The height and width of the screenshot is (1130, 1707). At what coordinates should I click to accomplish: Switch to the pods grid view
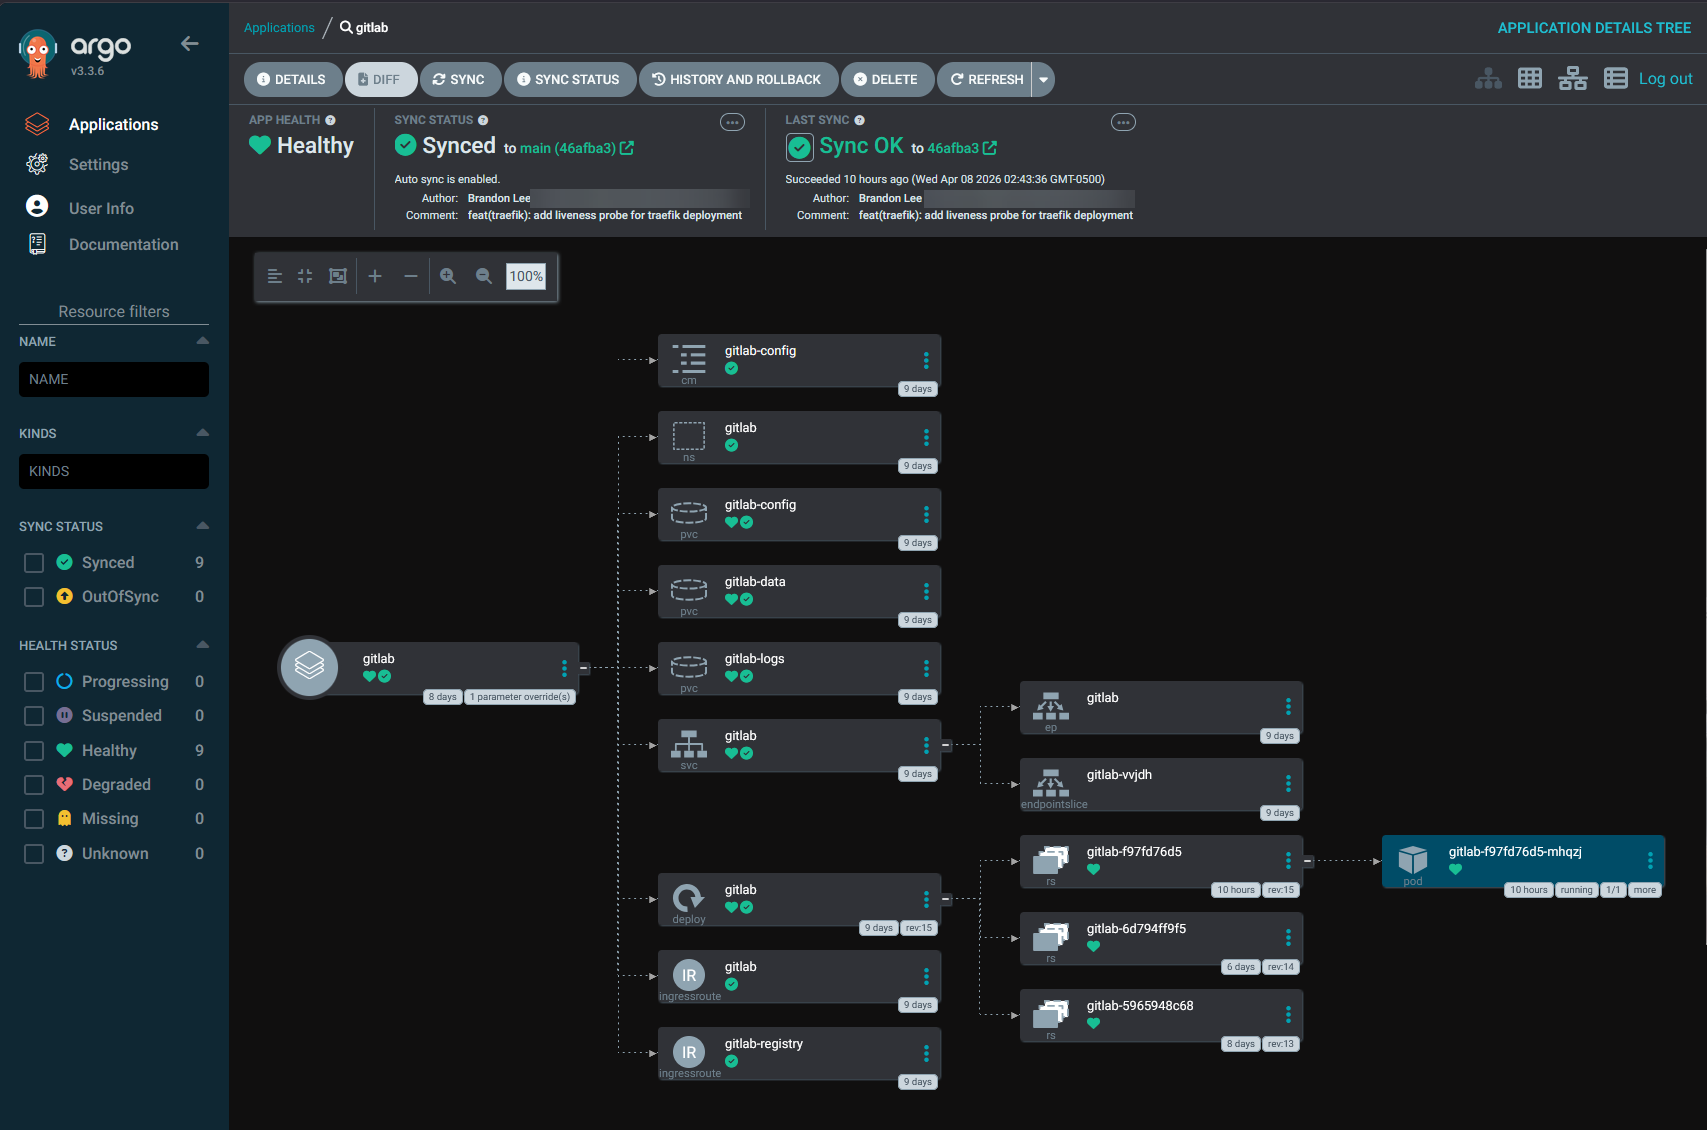click(1530, 79)
